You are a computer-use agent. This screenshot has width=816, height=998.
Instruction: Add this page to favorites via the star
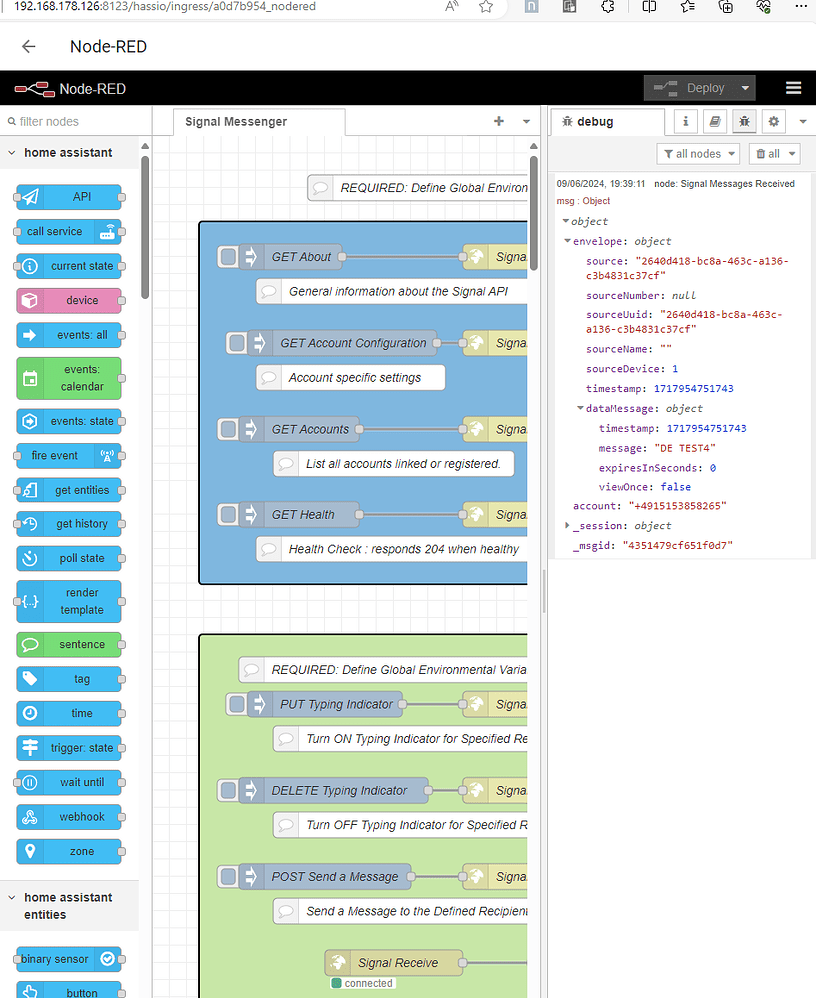pyautogui.click(x=487, y=8)
